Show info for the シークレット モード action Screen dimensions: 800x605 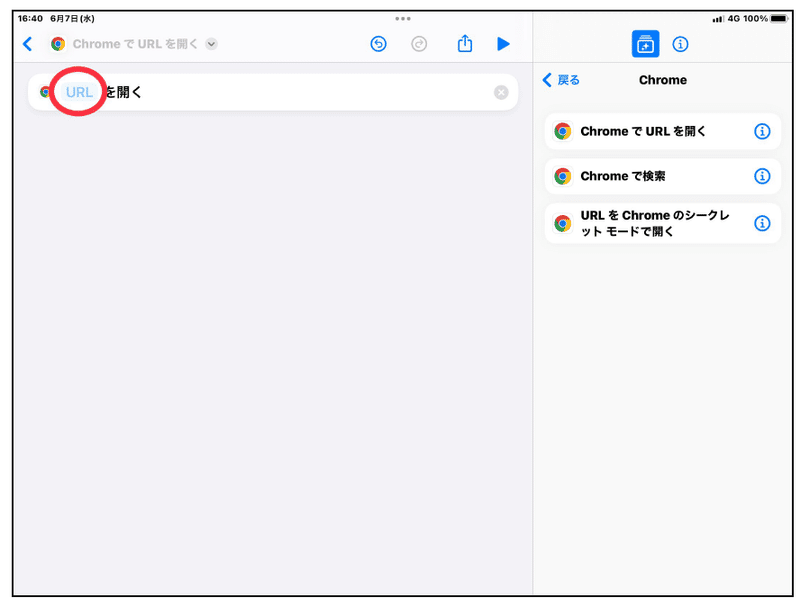(x=762, y=223)
